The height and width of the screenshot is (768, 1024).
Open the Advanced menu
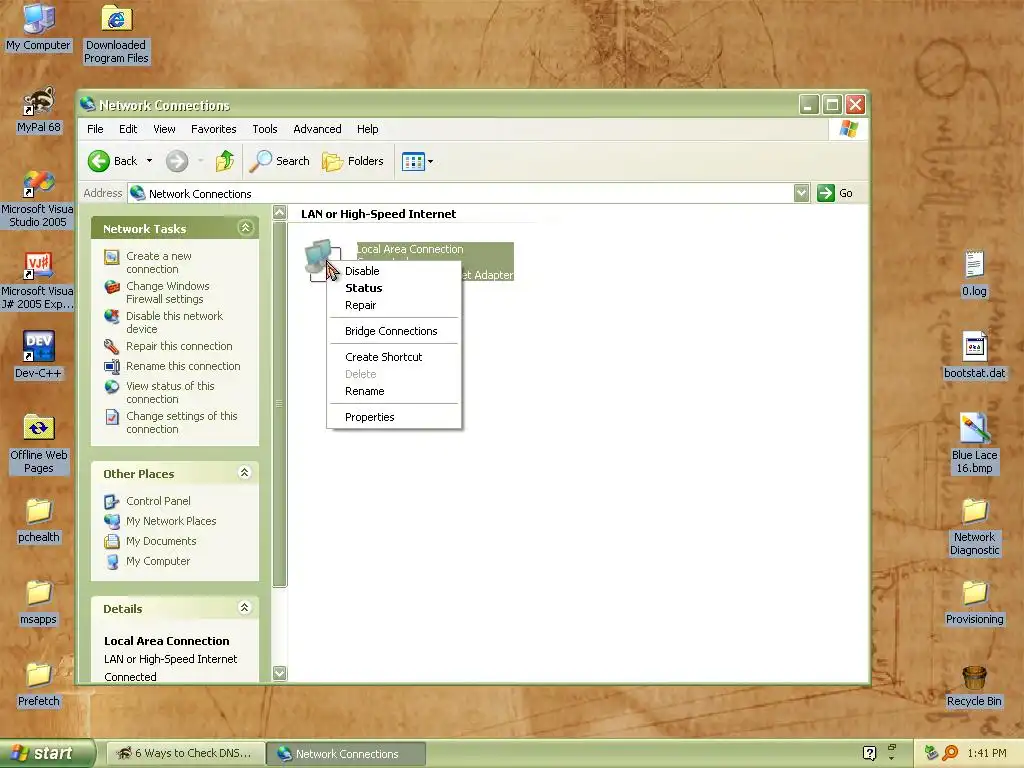317,129
